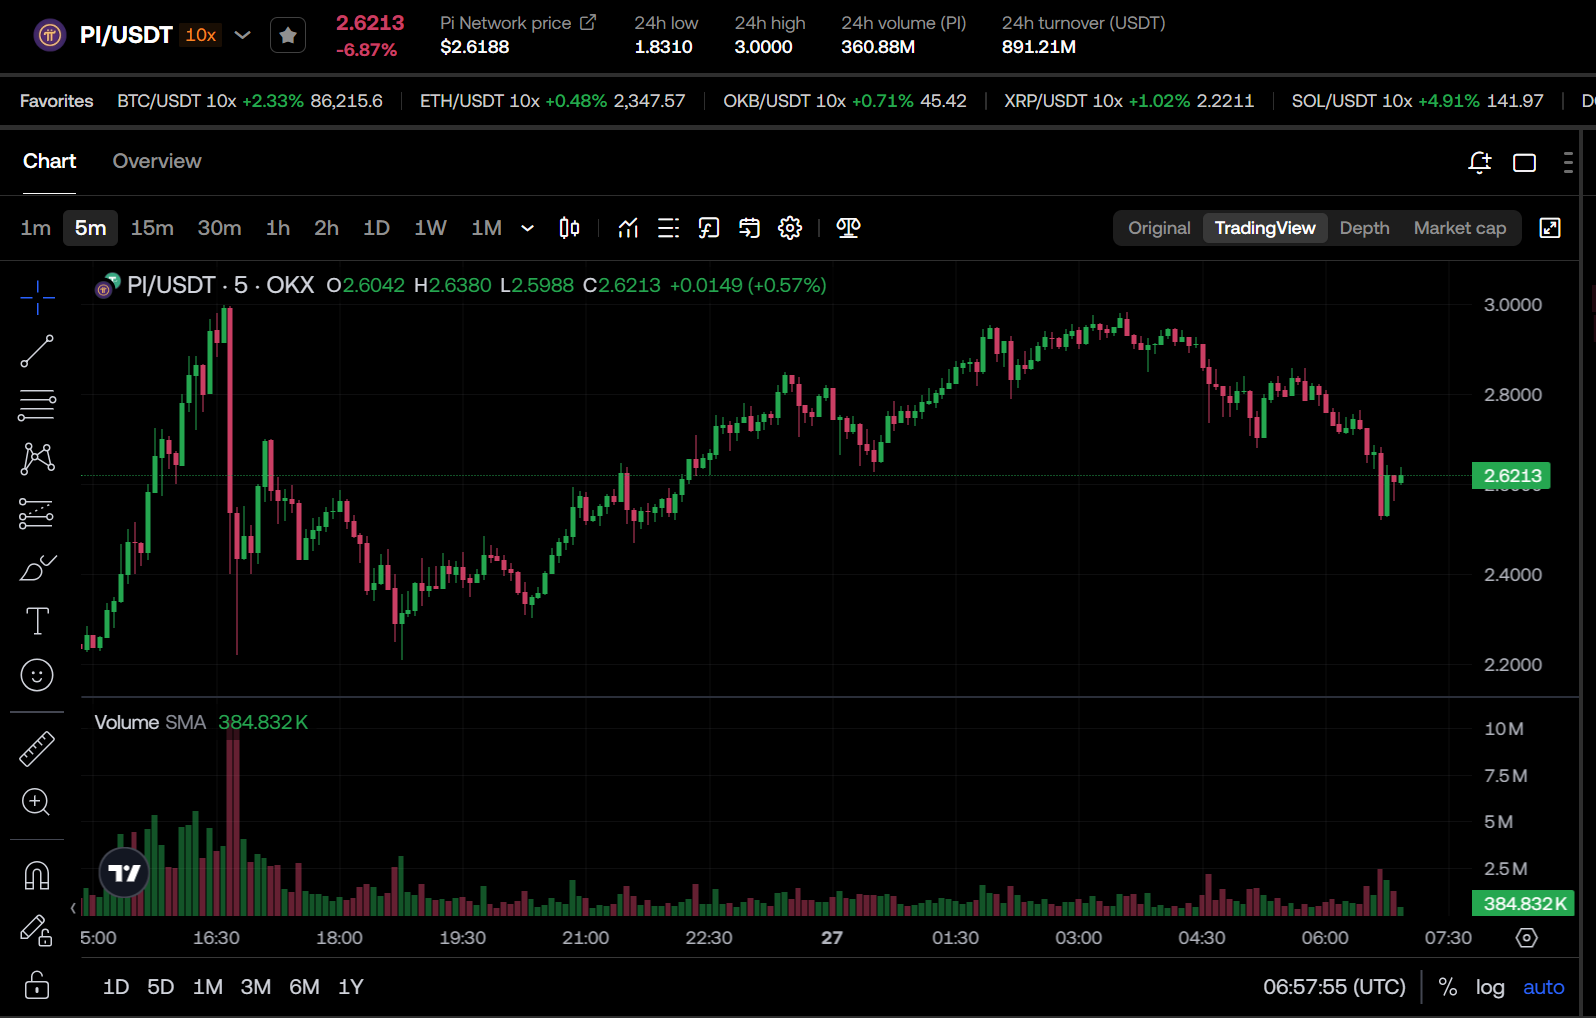Open XRP/USDT 10x from favorites

(x=1129, y=101)
